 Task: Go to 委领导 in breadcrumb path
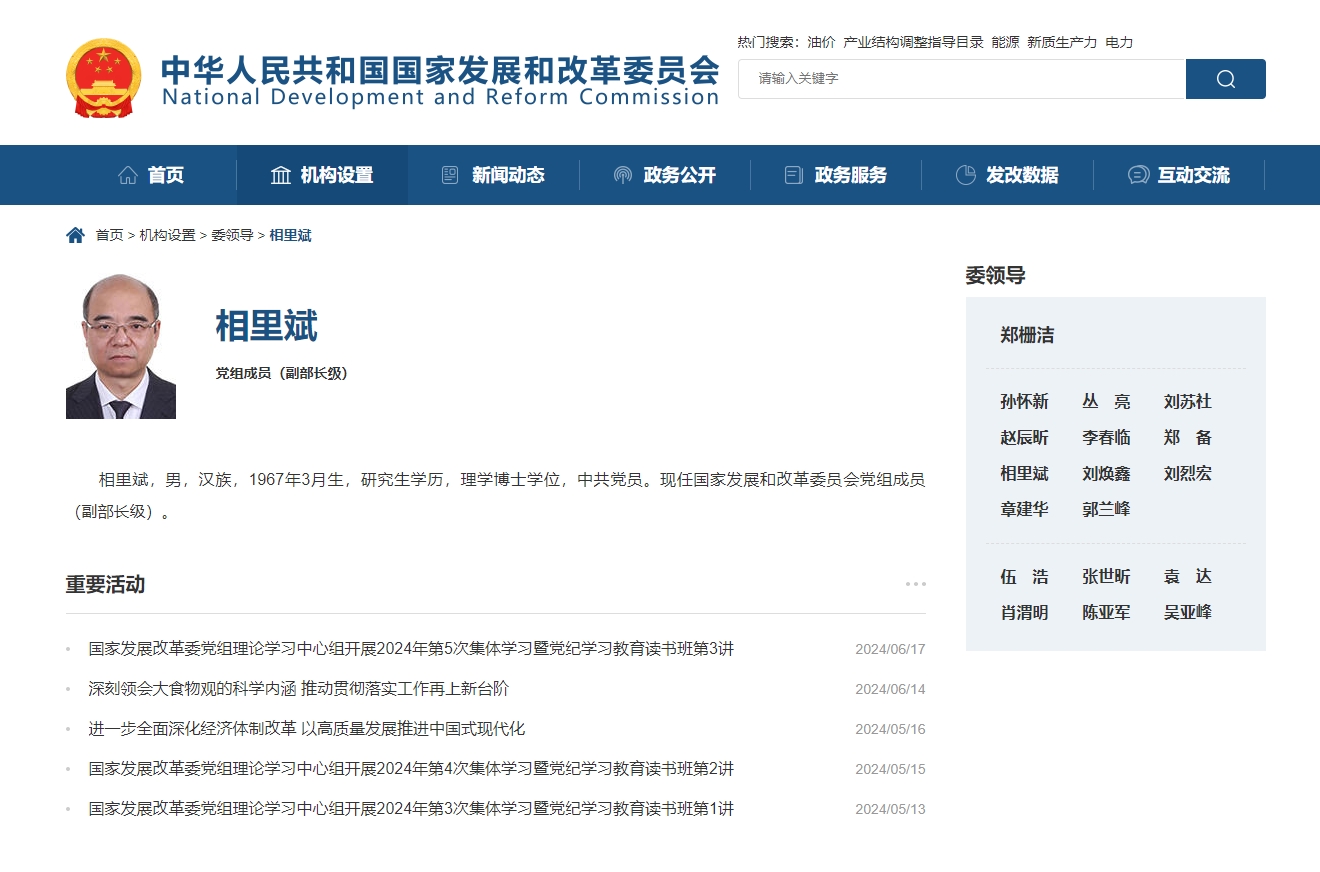click(x=232, y=235)
